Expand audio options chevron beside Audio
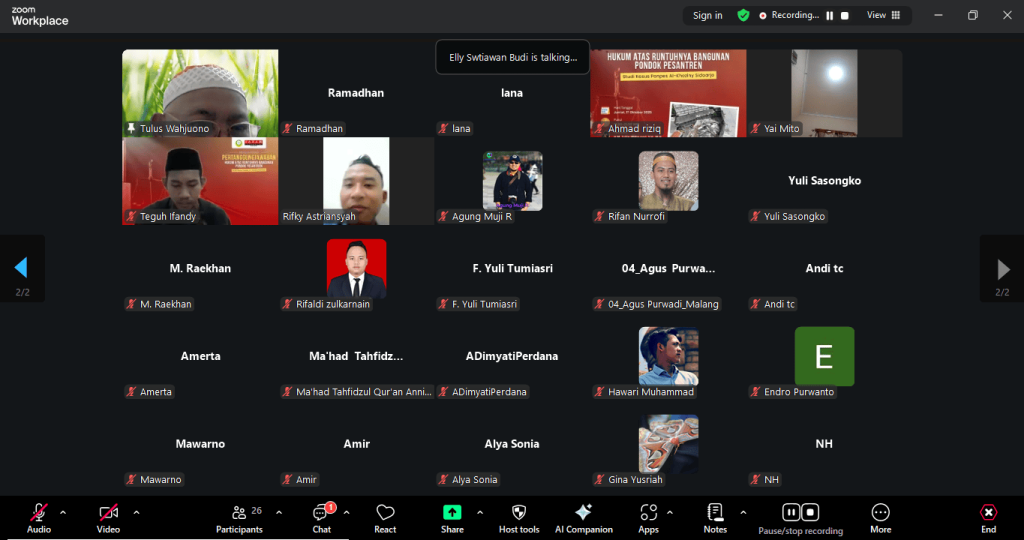 [x=63, y=512]
